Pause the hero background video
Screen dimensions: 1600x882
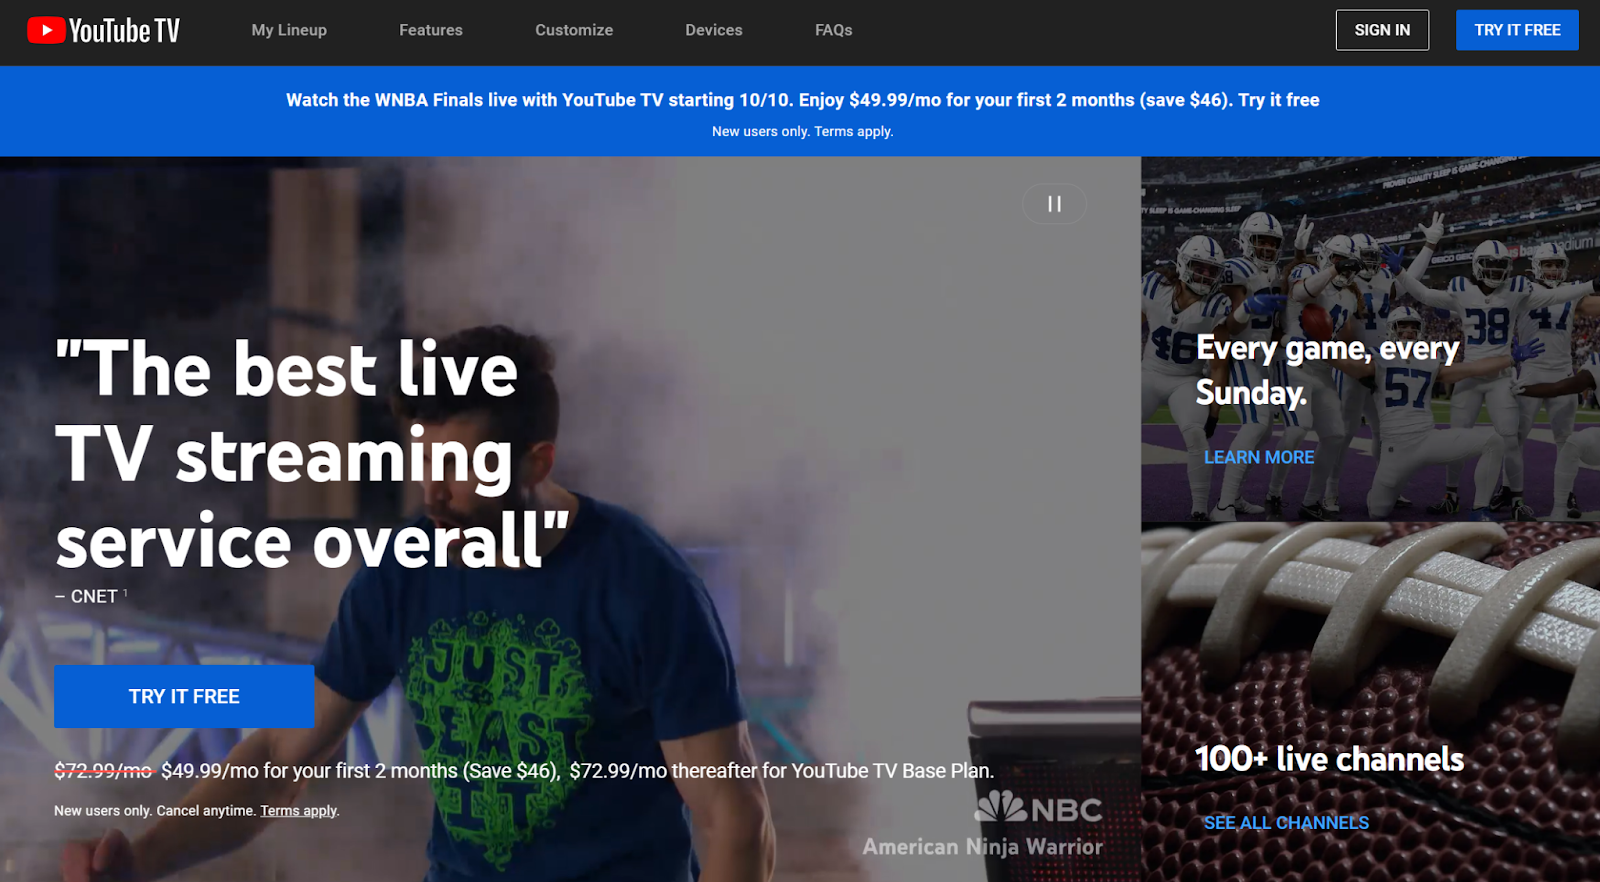point(1054,204)
